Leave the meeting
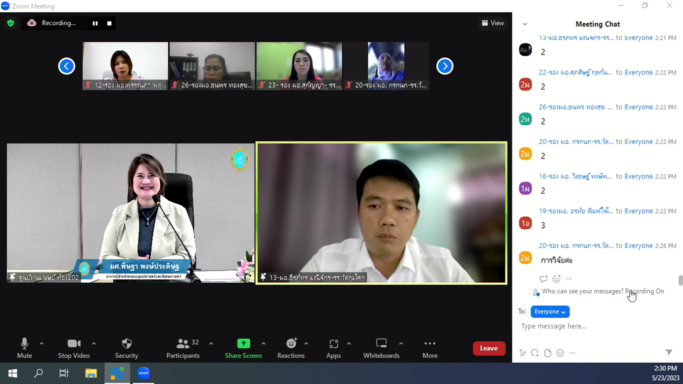 (x=489, y=348)
